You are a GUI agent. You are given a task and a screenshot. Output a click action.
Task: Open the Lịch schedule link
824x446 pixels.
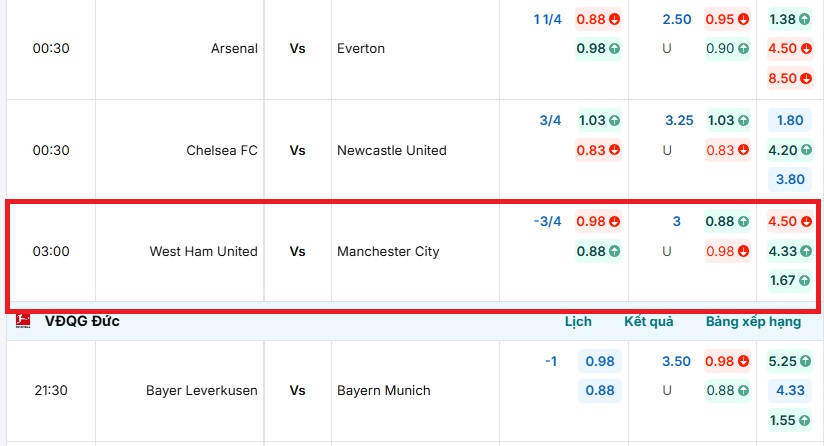coord(578,322)
